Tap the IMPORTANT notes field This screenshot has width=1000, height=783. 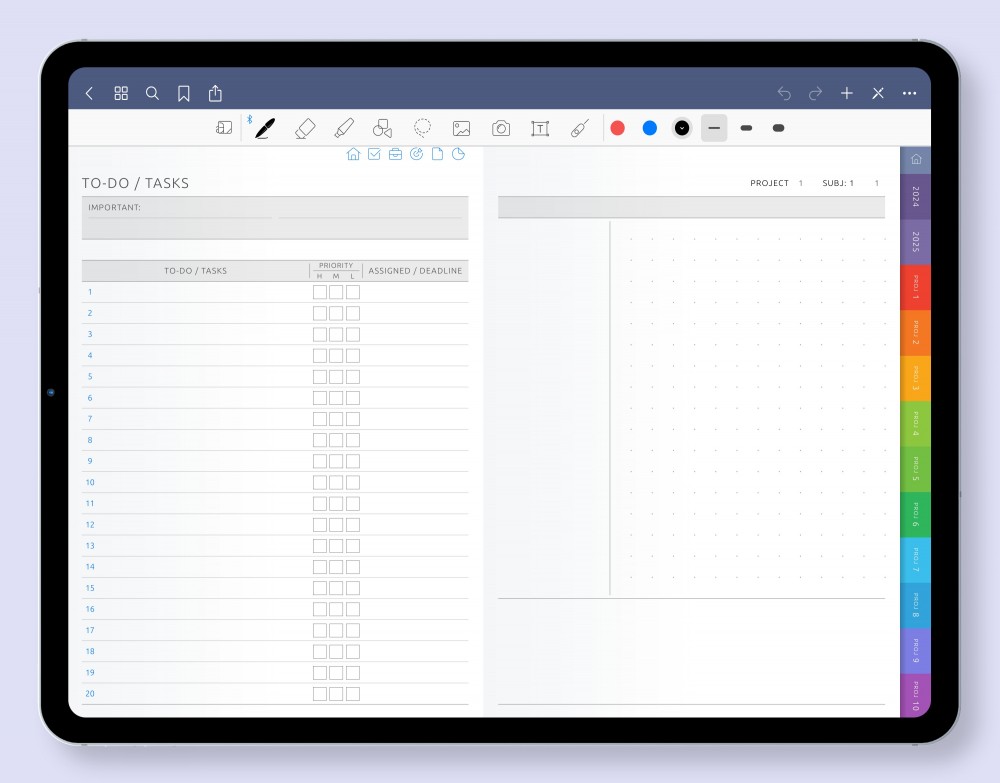point(275,218)
